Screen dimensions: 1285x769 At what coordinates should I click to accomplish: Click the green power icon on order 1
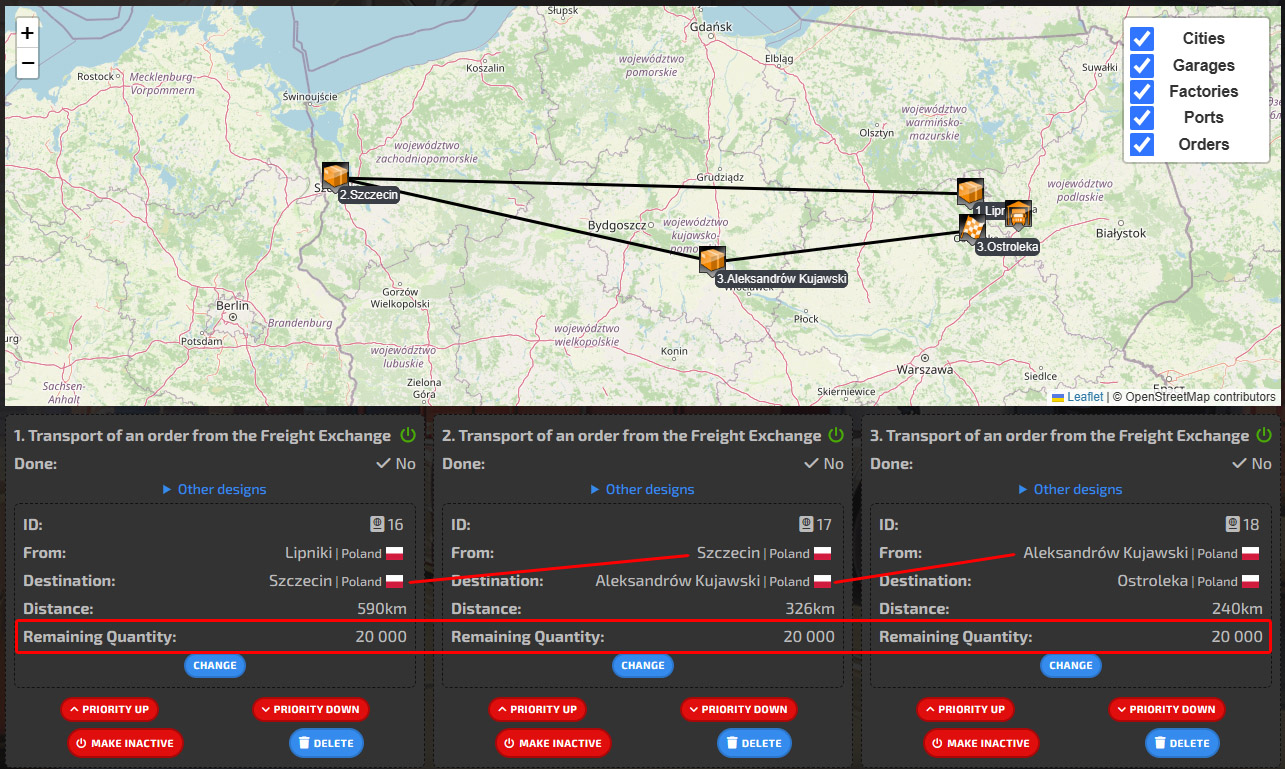408,435
